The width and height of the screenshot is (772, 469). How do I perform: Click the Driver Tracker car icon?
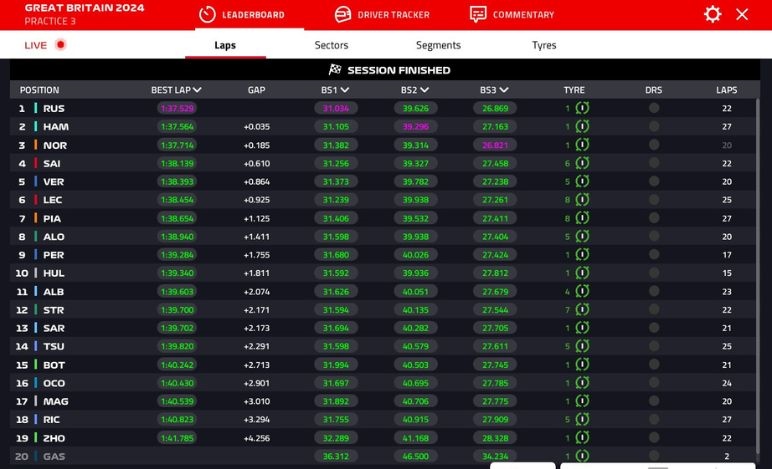point(343,15)
